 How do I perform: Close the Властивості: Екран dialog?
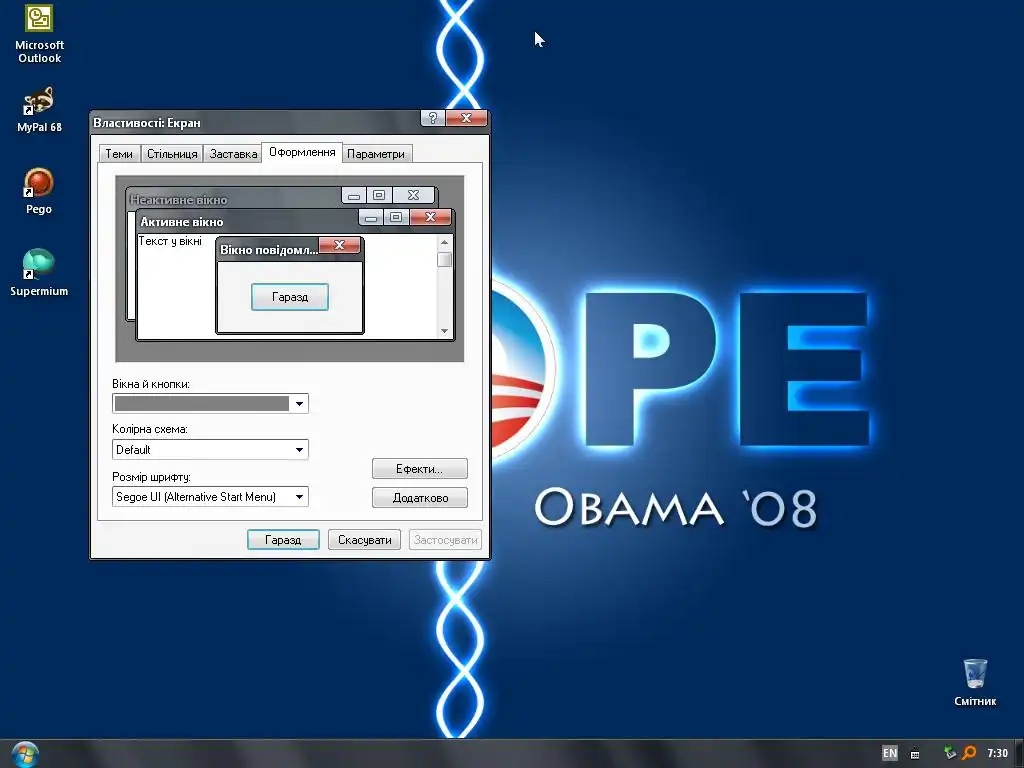point(466,118)
